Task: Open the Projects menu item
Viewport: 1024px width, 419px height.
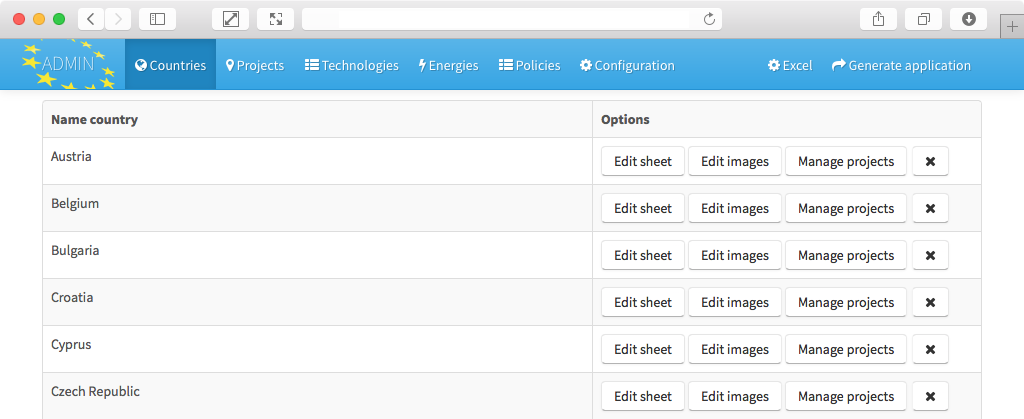Action: [255, 65]
